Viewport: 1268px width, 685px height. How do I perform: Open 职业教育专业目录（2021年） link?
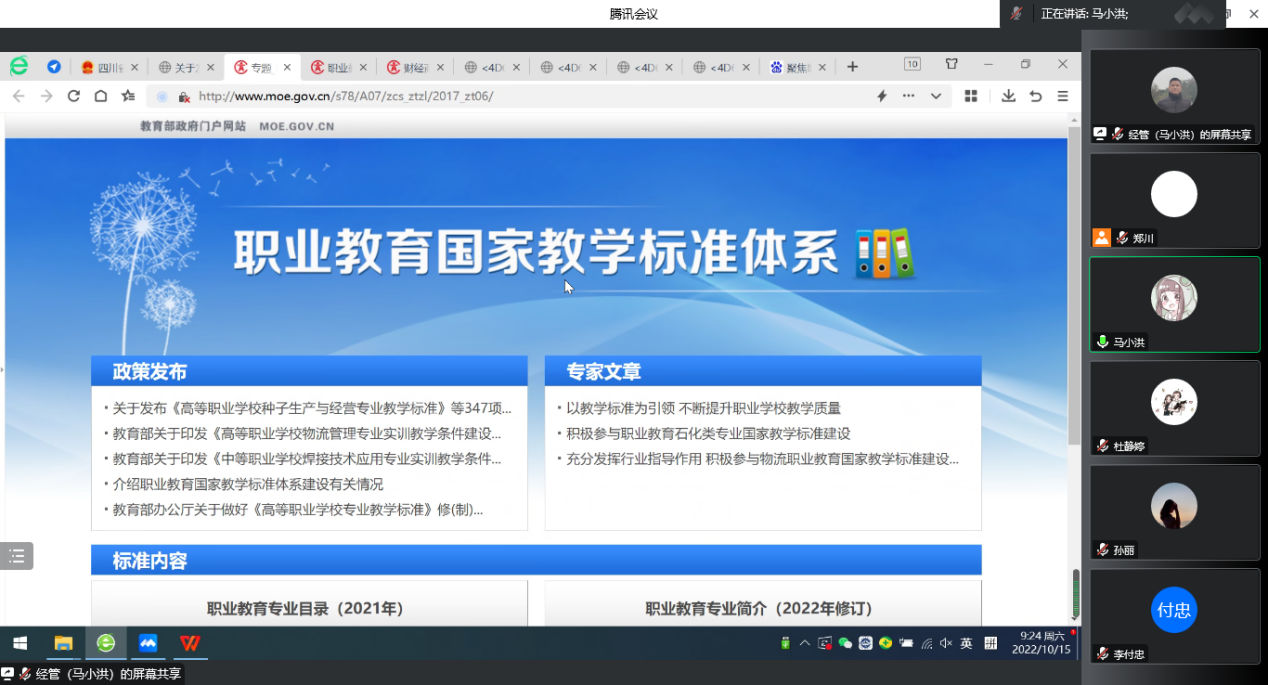tap(305, 608)
